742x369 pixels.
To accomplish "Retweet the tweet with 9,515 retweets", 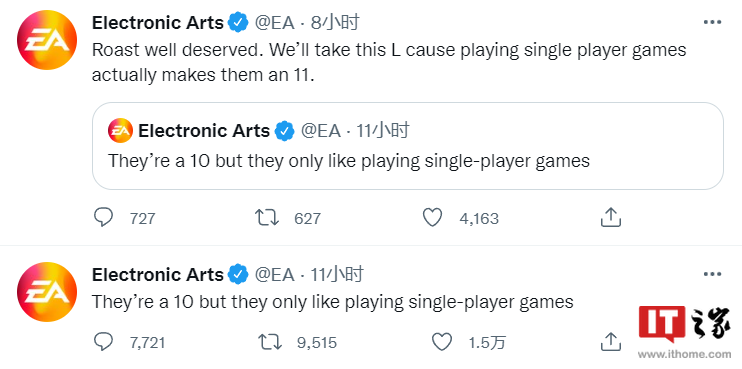I will (x=270, y=342).
